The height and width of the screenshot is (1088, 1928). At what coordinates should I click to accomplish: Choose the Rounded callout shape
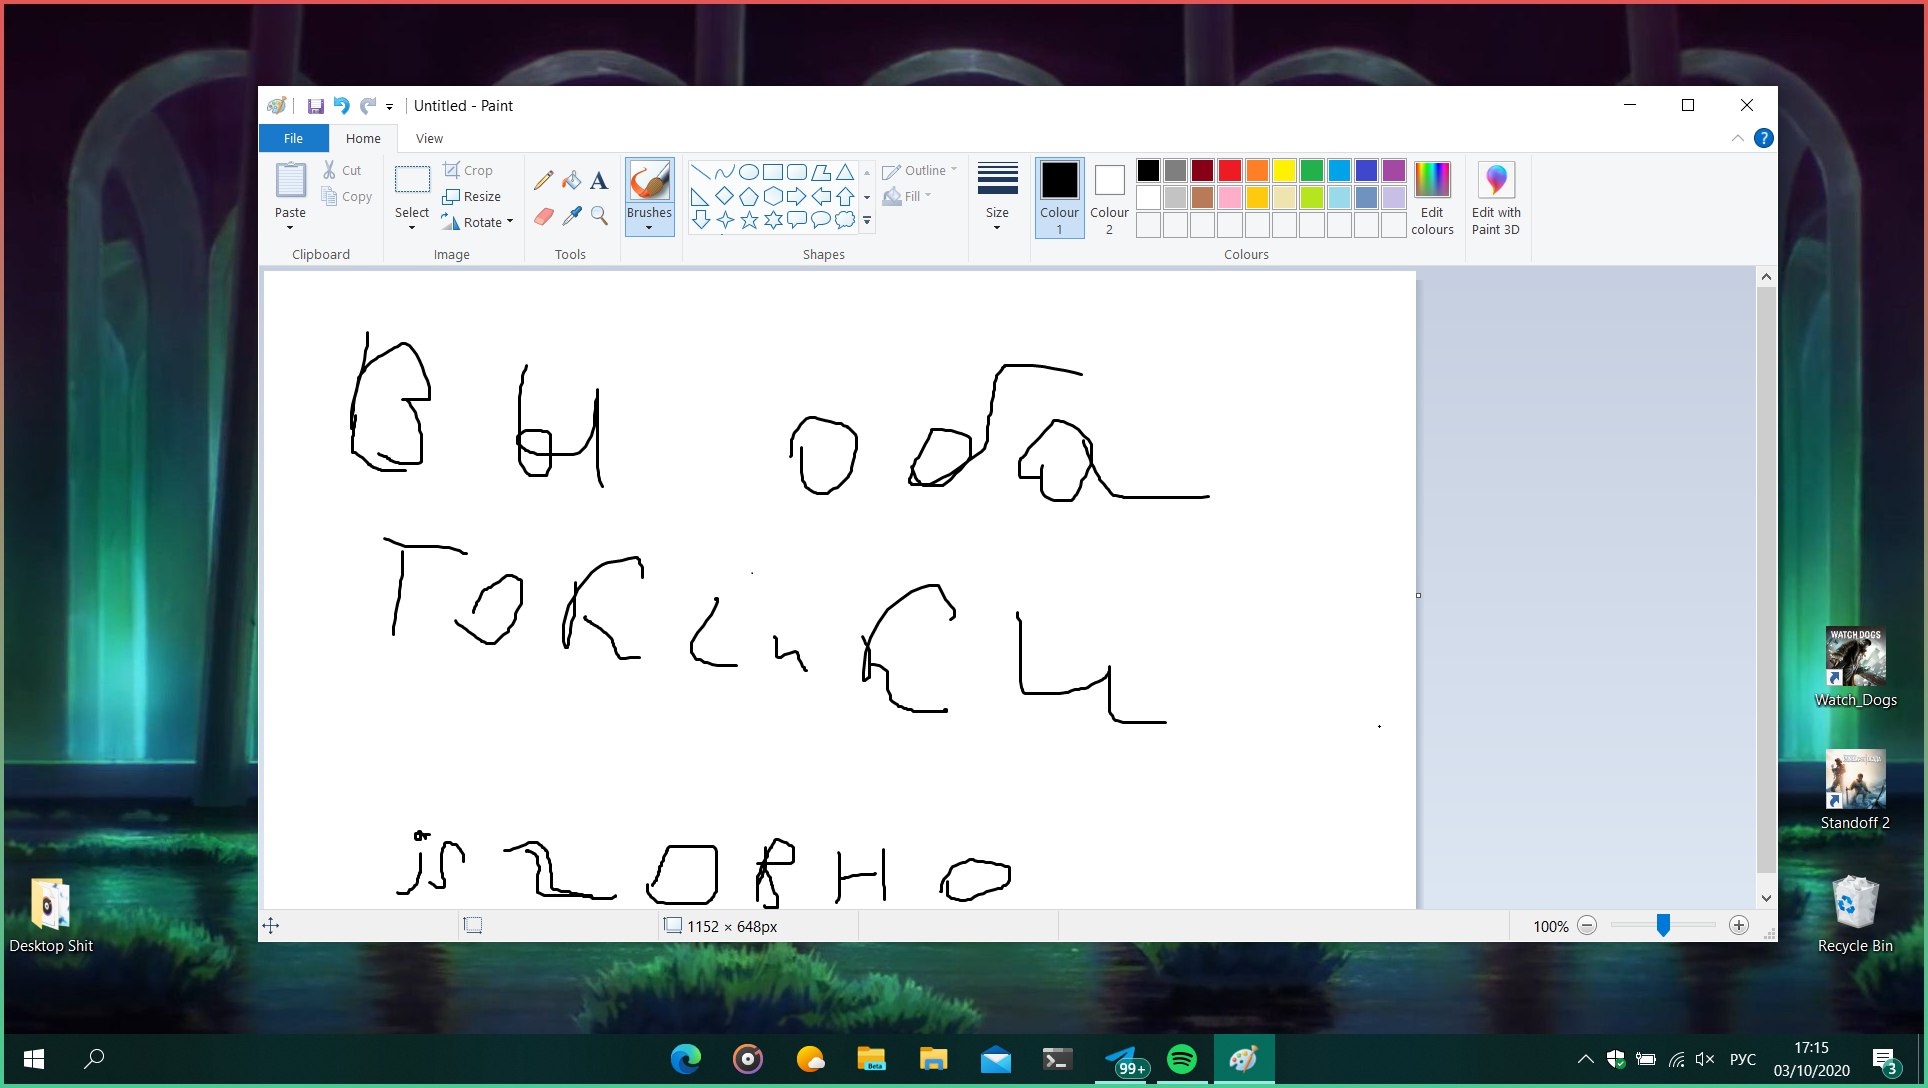[796, 220]
